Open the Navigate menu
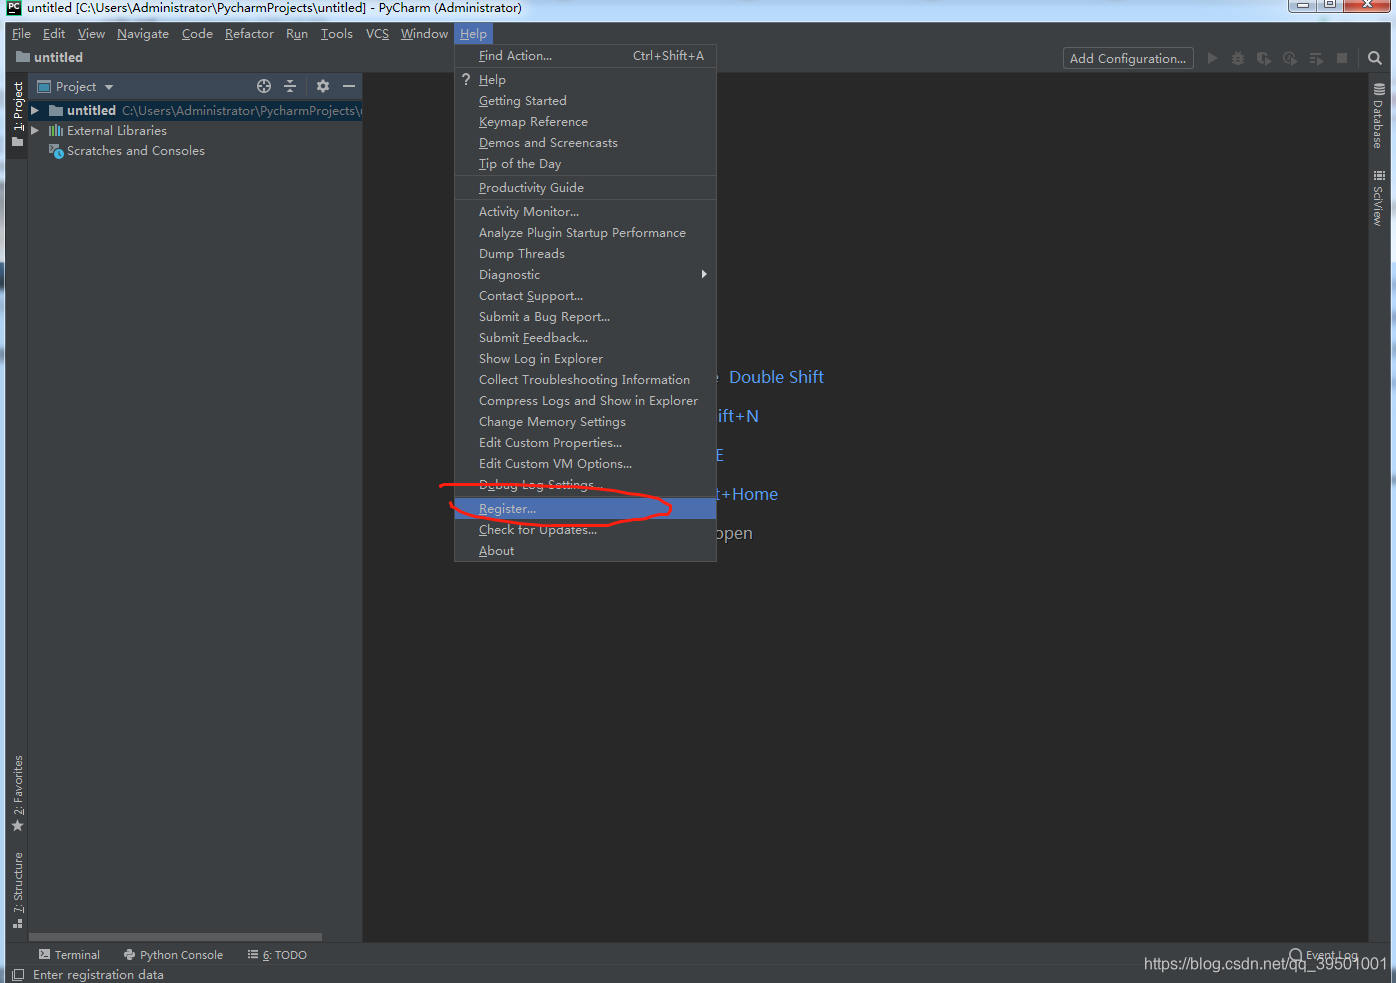The image size is (1396, 983). 143,34
